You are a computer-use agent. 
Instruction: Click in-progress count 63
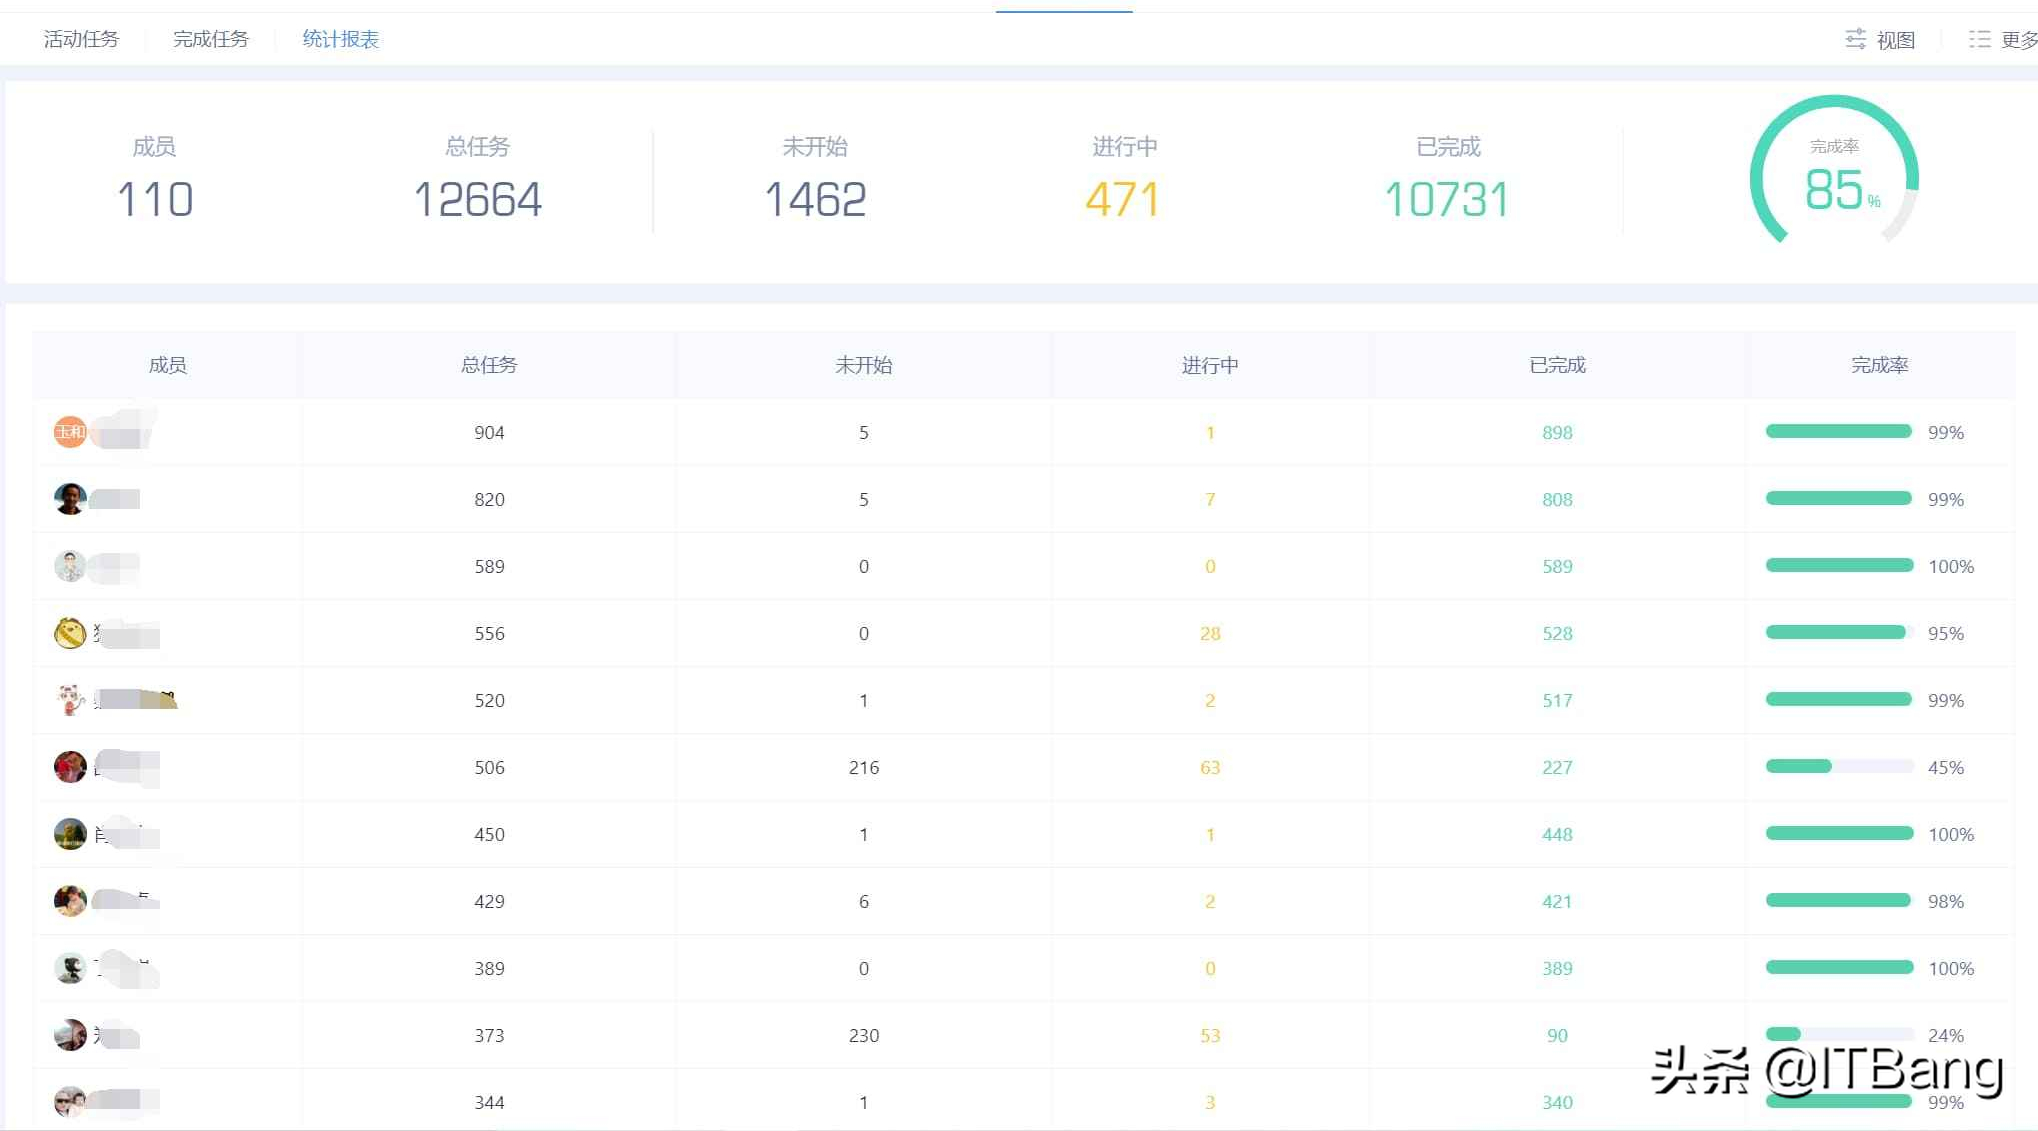coord(1210,768)
